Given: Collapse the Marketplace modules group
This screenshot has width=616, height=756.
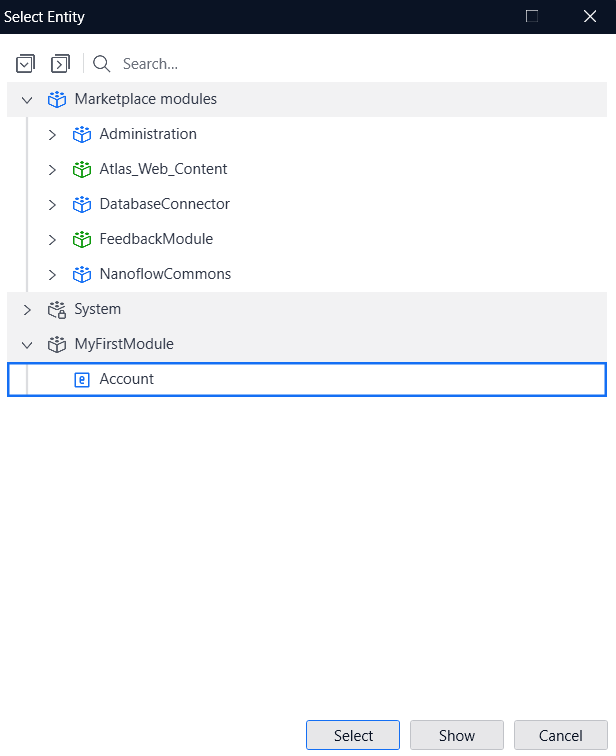Looking at the screenshot, I should click(27, 99).
